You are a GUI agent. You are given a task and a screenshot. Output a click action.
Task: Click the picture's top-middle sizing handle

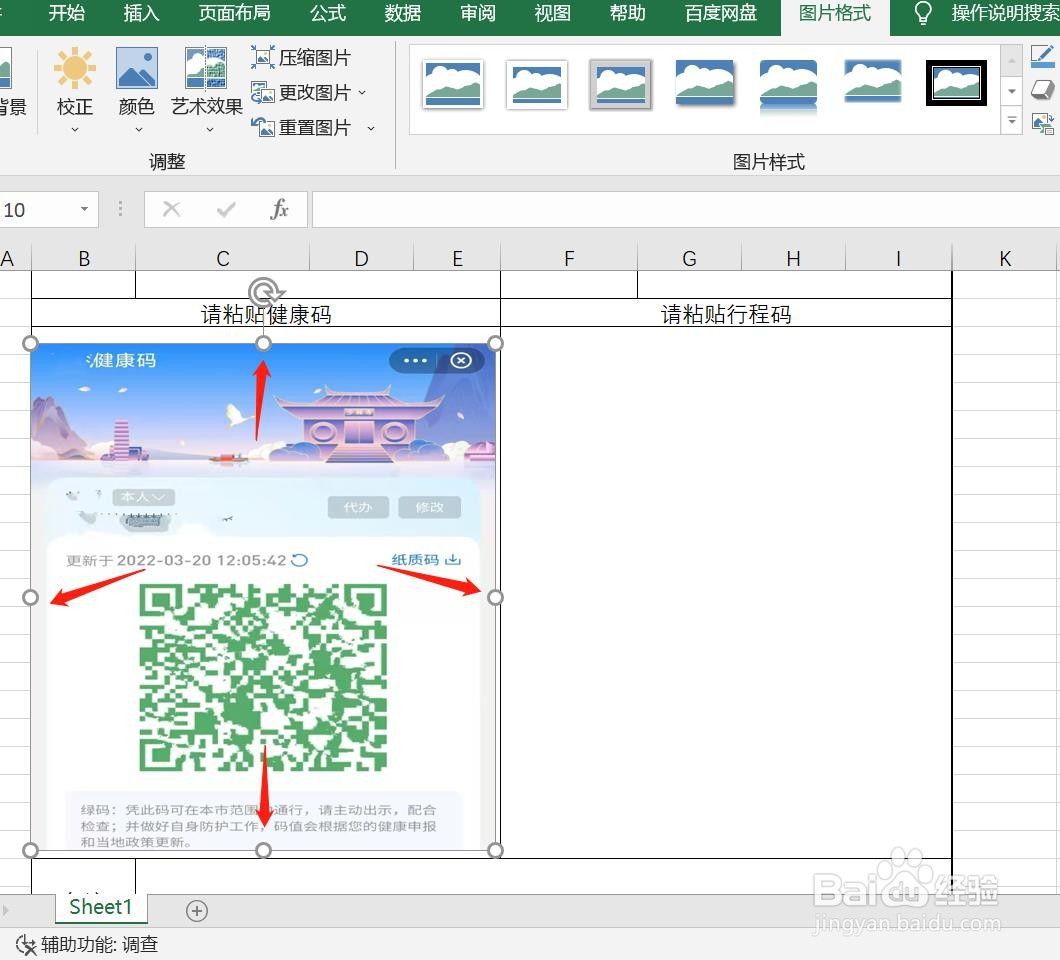click(264, 343)
